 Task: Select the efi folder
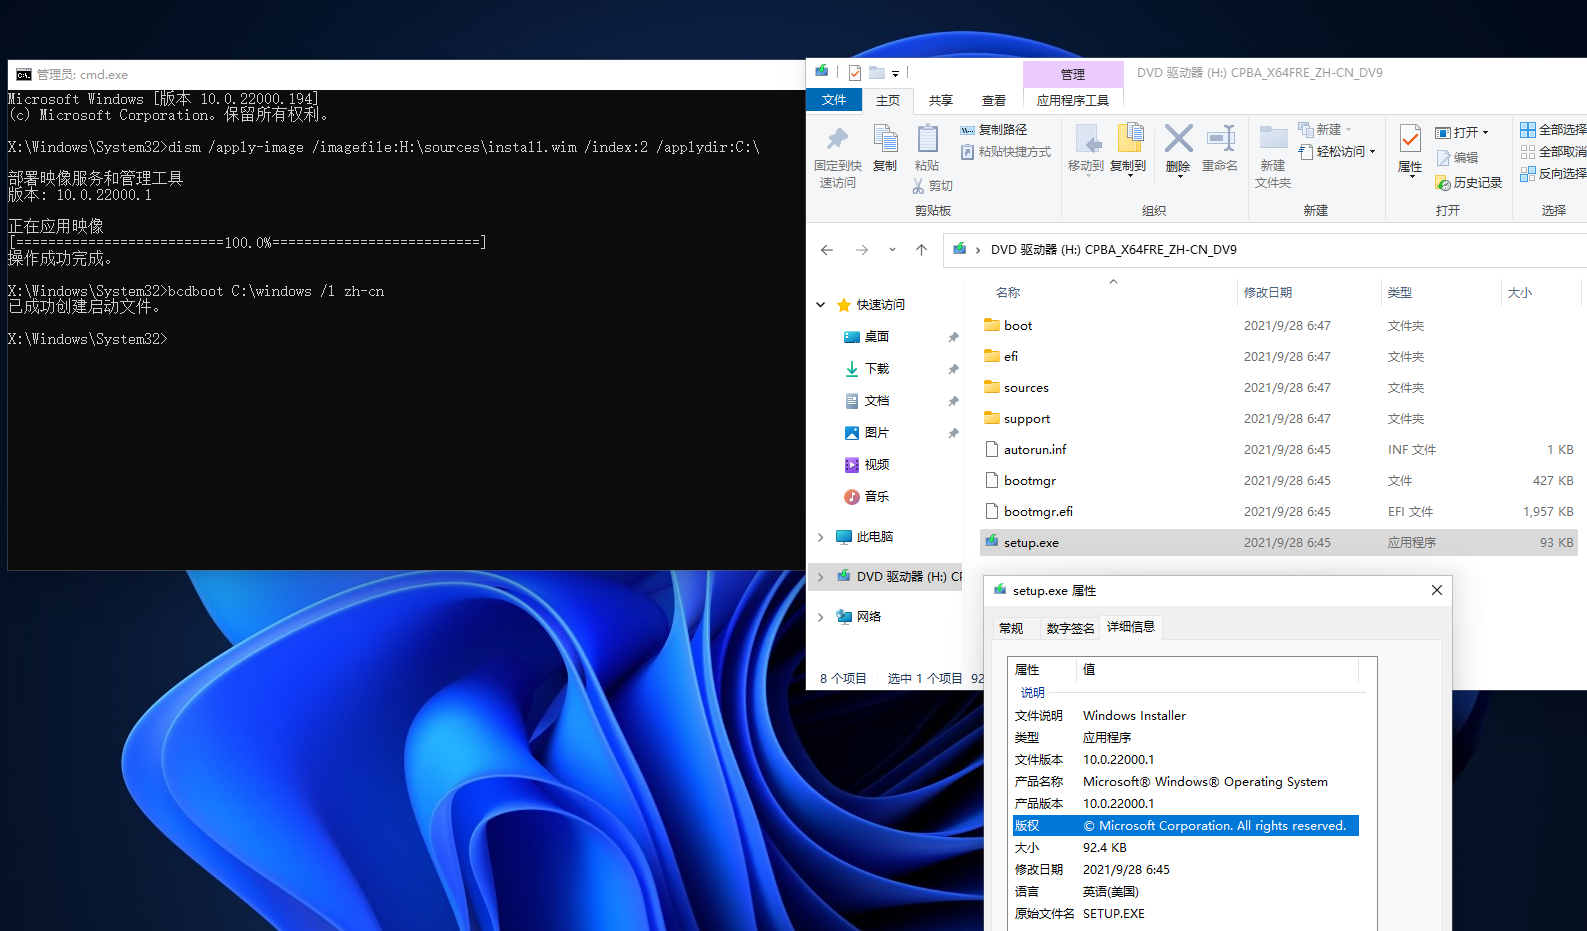(x=1279, y=357)
